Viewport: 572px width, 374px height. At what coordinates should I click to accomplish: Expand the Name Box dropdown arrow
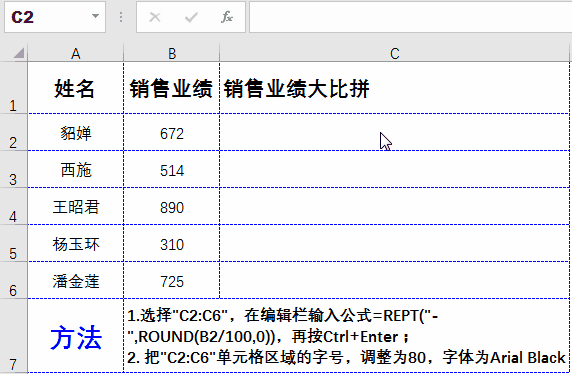click(x=95, y=16)
